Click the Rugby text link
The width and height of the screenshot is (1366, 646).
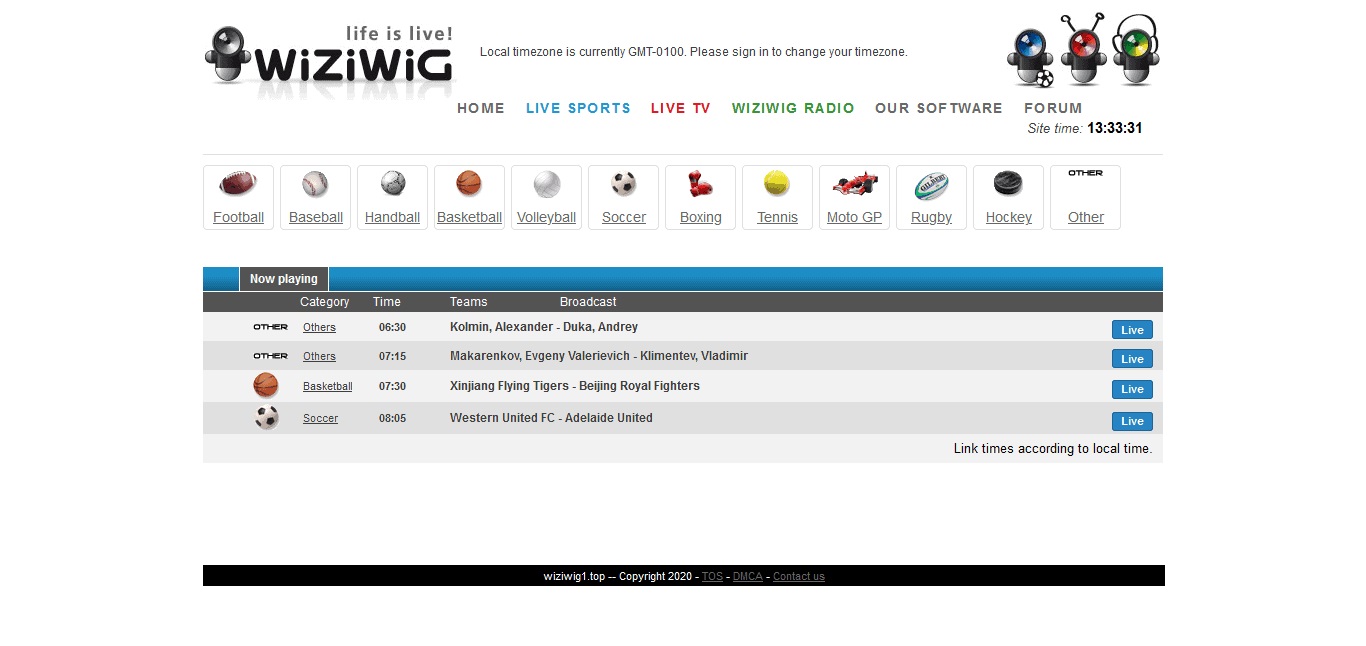pos(931,217)
